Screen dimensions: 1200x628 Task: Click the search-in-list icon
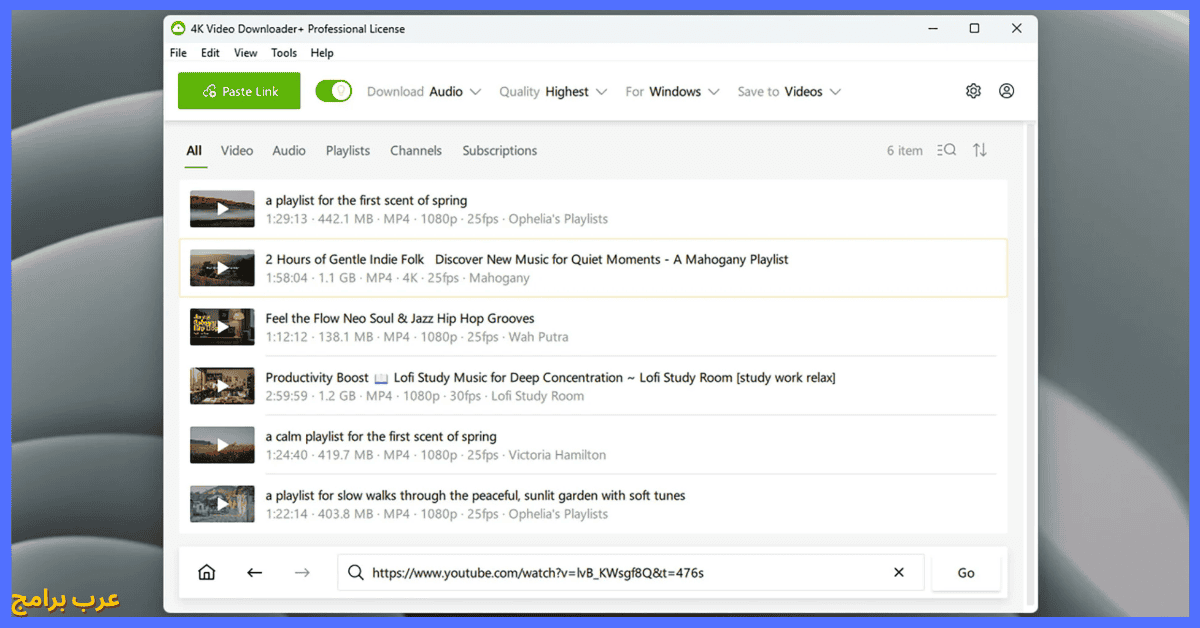946,150
